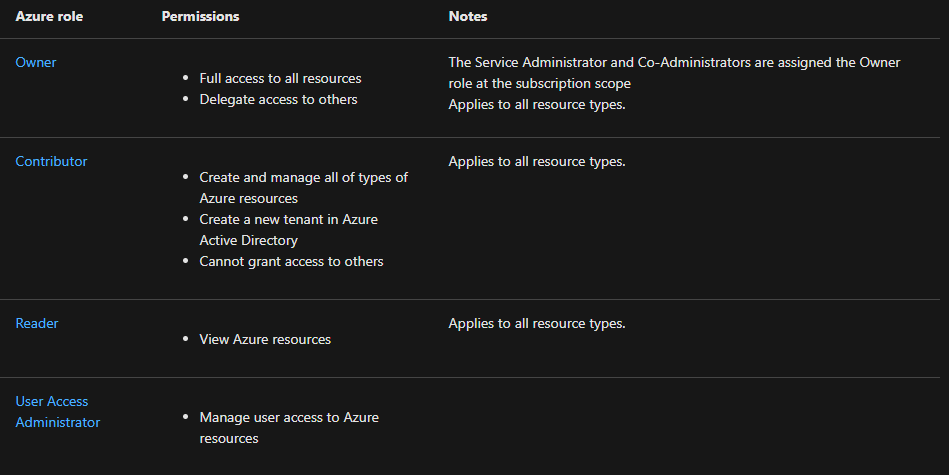Click "Cannot grant access to others" text

click(x=291, y=261)
